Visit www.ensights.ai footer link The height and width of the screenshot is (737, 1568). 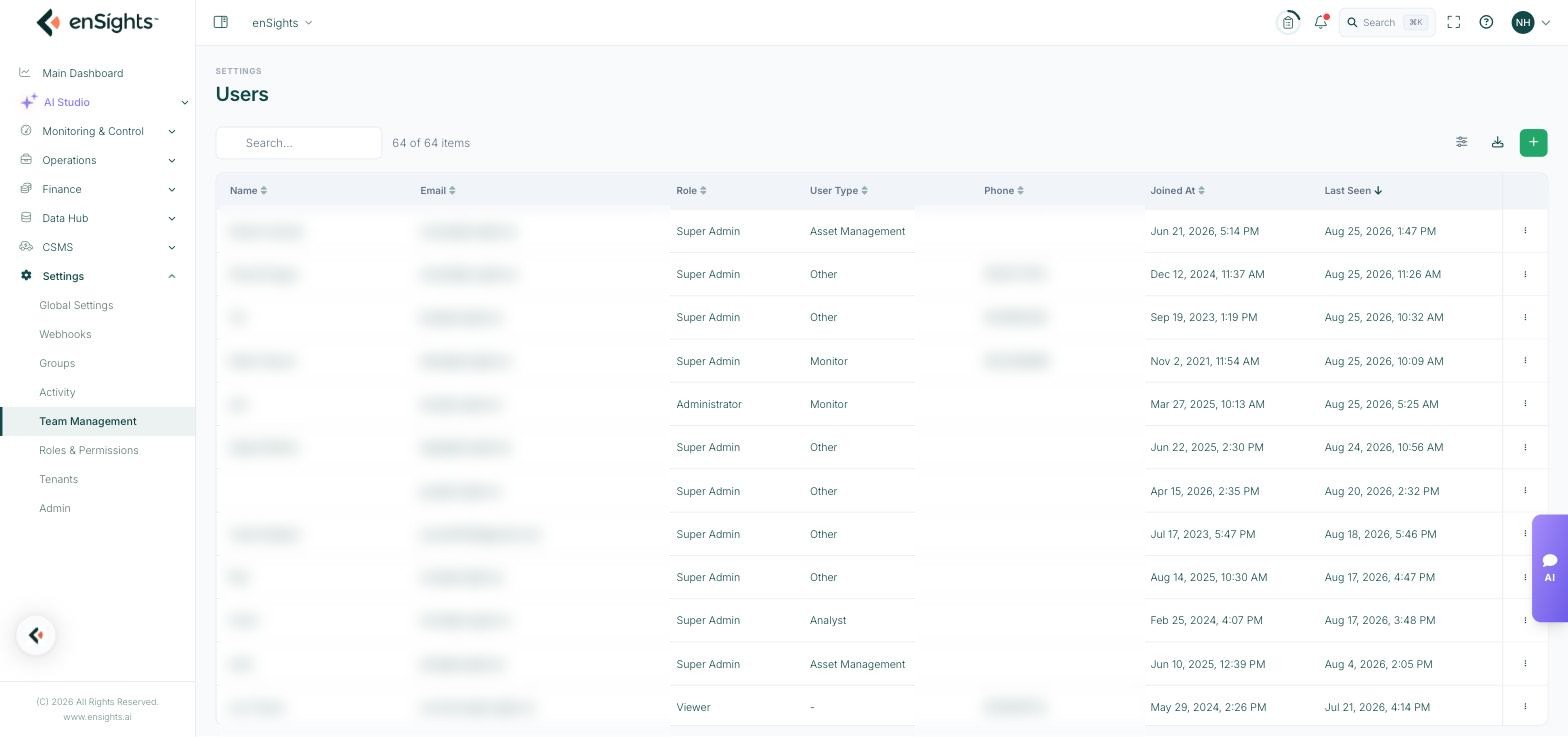(97, 717)
